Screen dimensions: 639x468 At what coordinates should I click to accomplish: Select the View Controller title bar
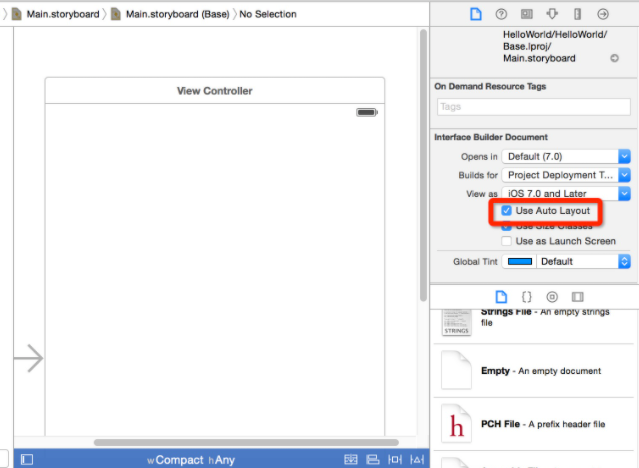215,91
